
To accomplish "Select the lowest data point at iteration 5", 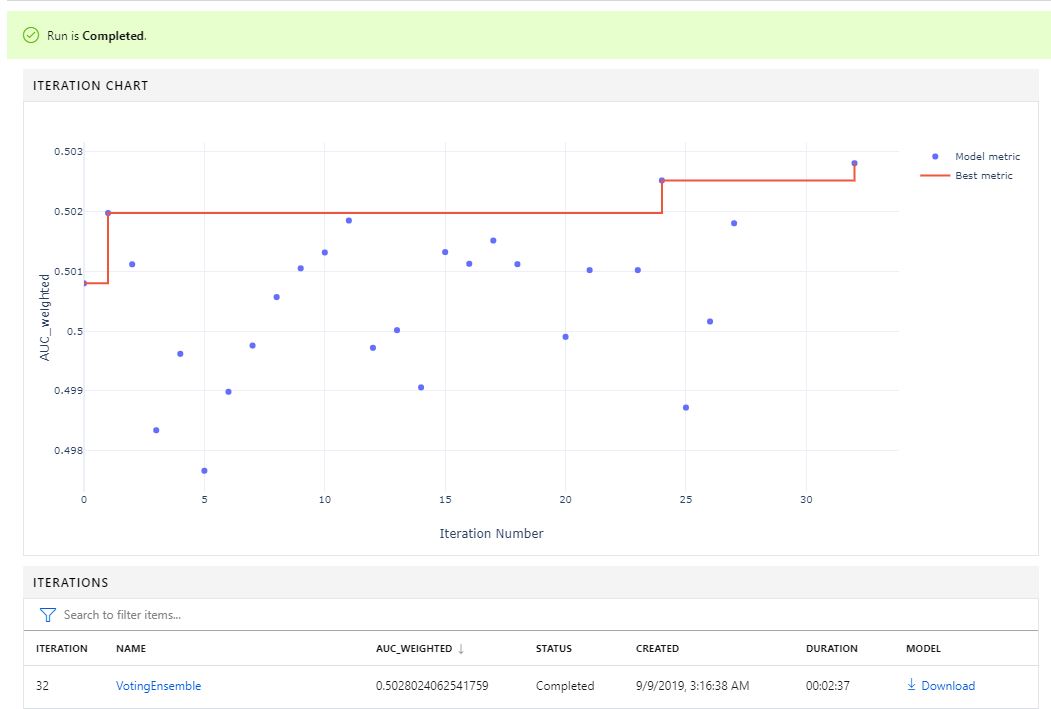I will coord(204,470).
